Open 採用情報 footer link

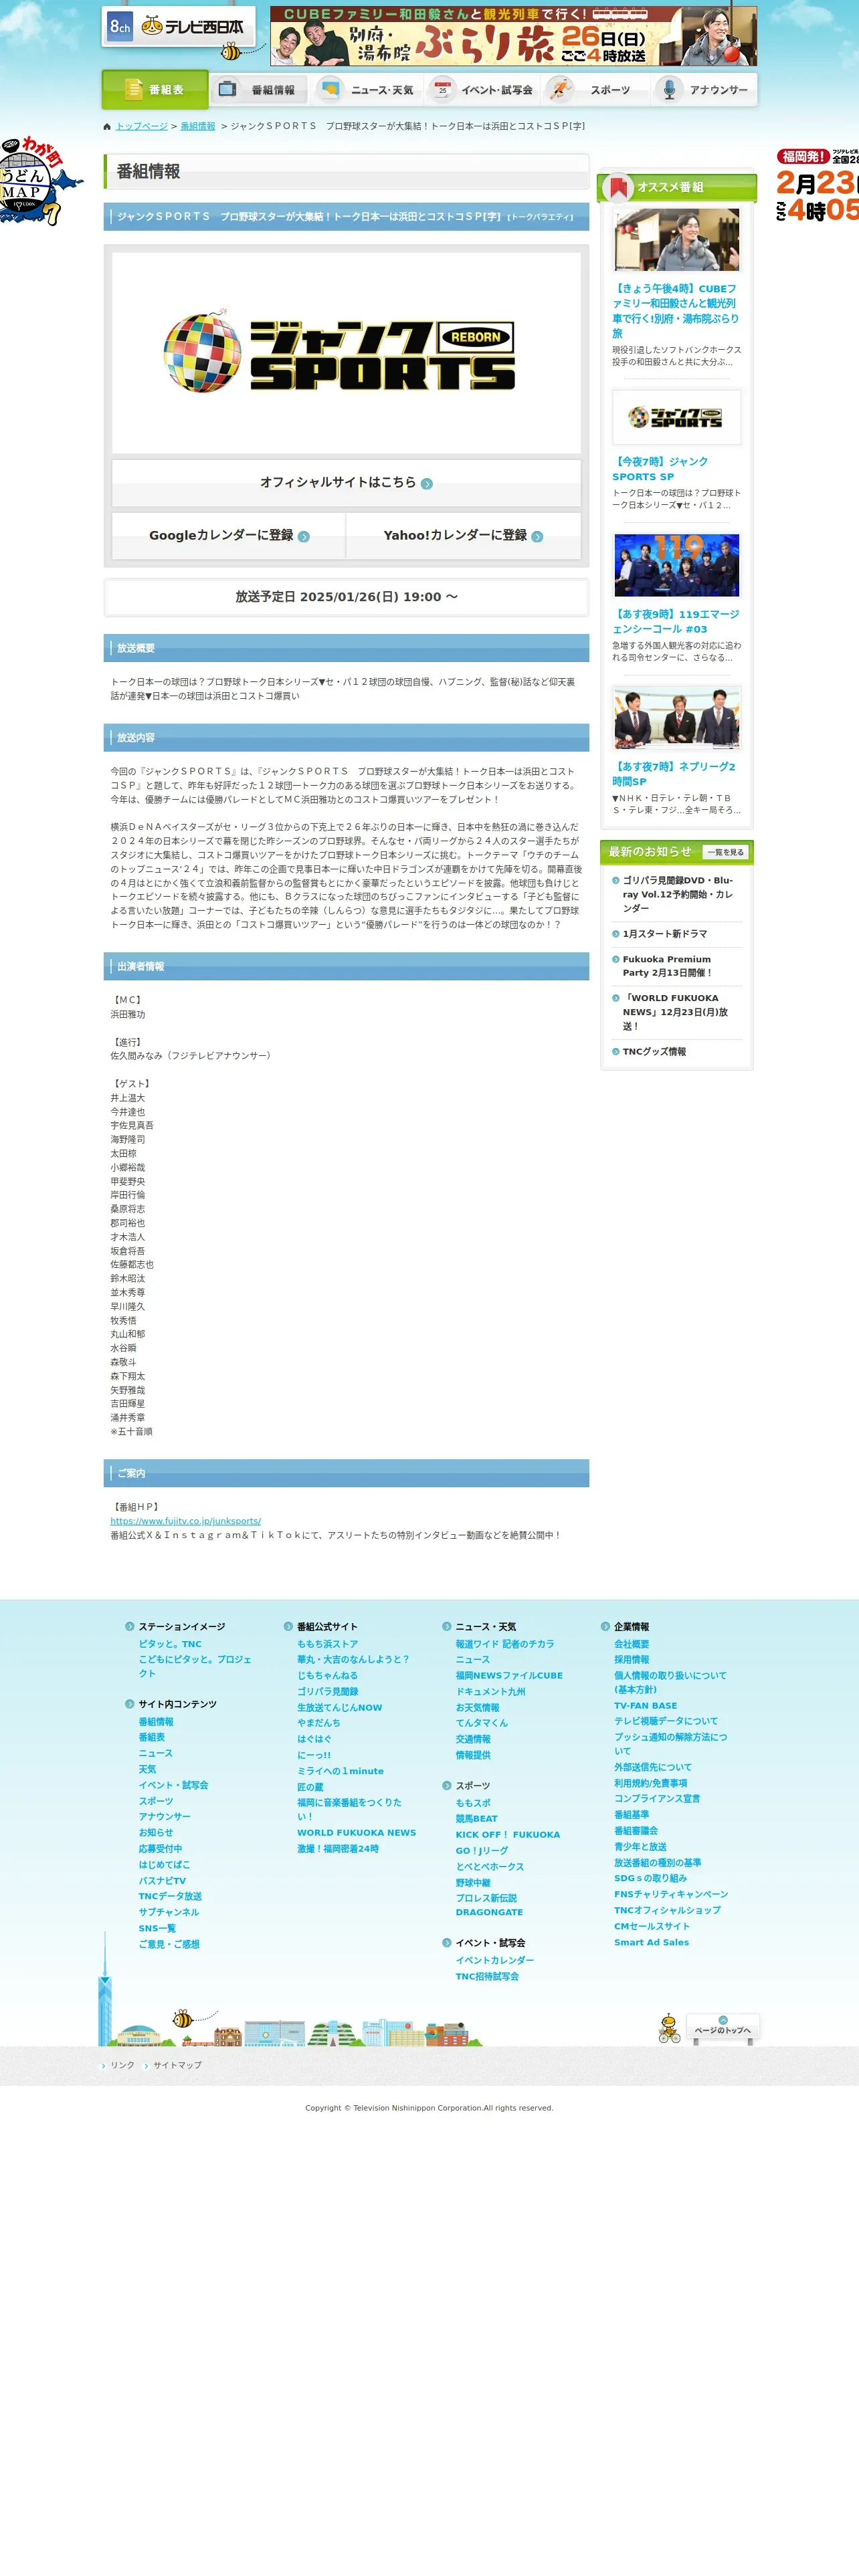point(631,1660)
